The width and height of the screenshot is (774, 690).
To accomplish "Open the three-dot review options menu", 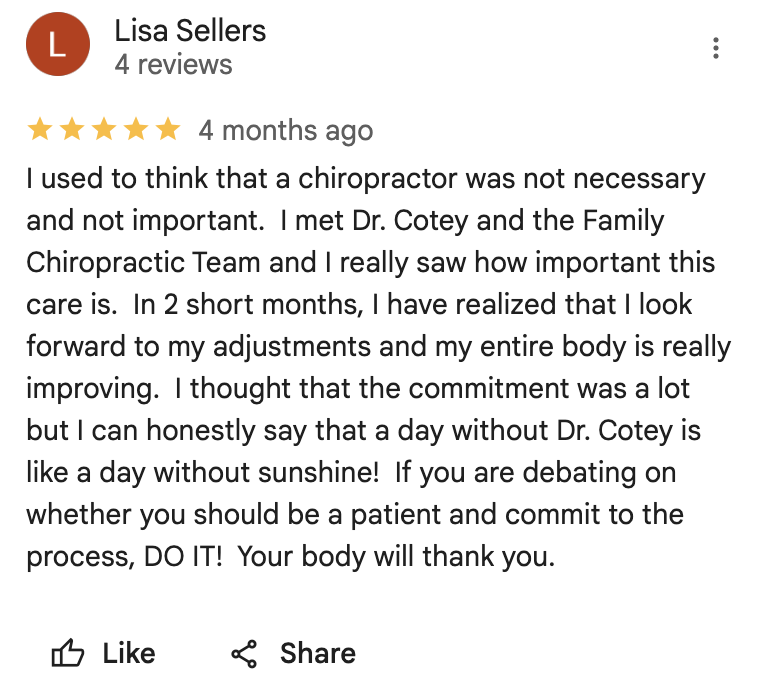I will point(715,47).
